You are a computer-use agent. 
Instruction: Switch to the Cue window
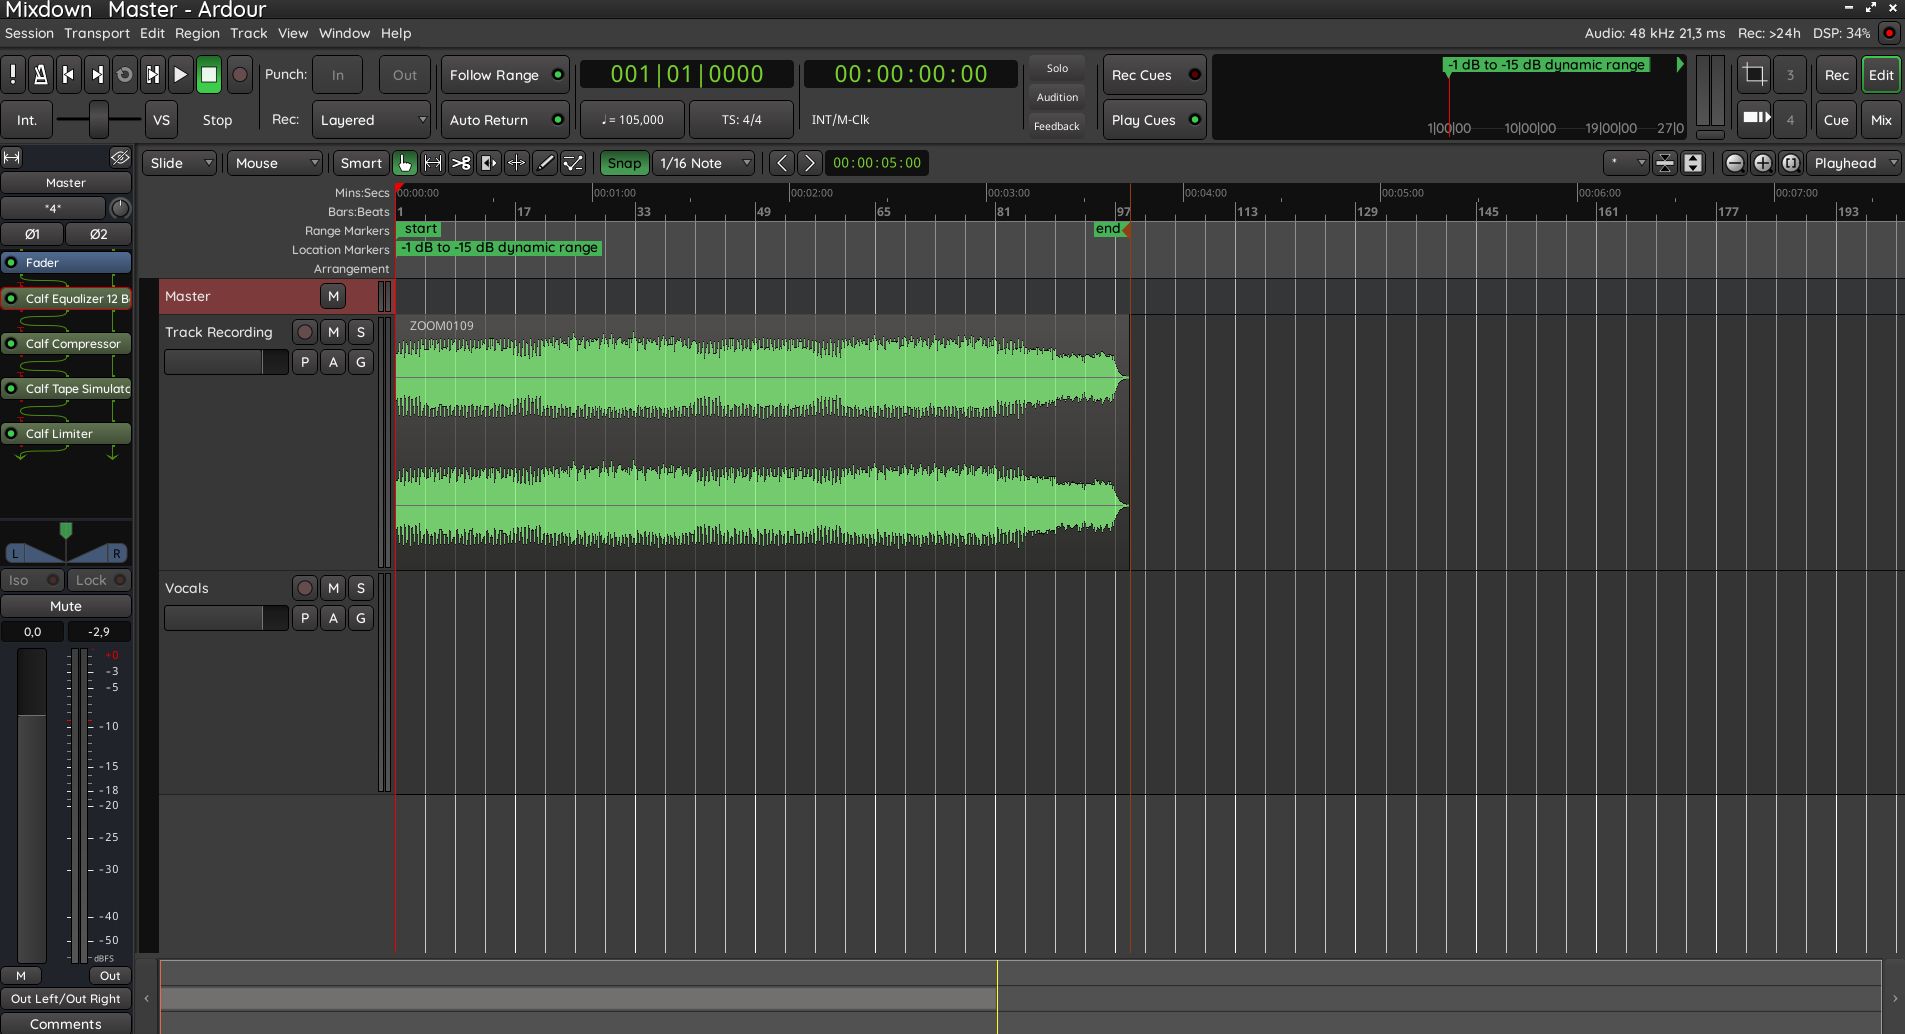tap(1836, 120)
